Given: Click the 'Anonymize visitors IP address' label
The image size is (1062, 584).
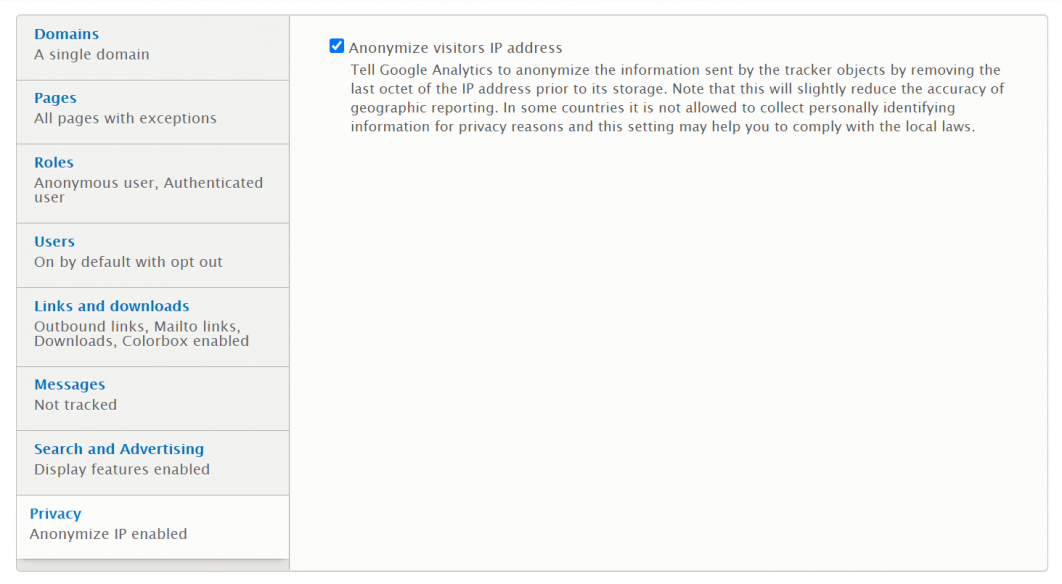Looking at the screenshot, I should pos(455,48).
